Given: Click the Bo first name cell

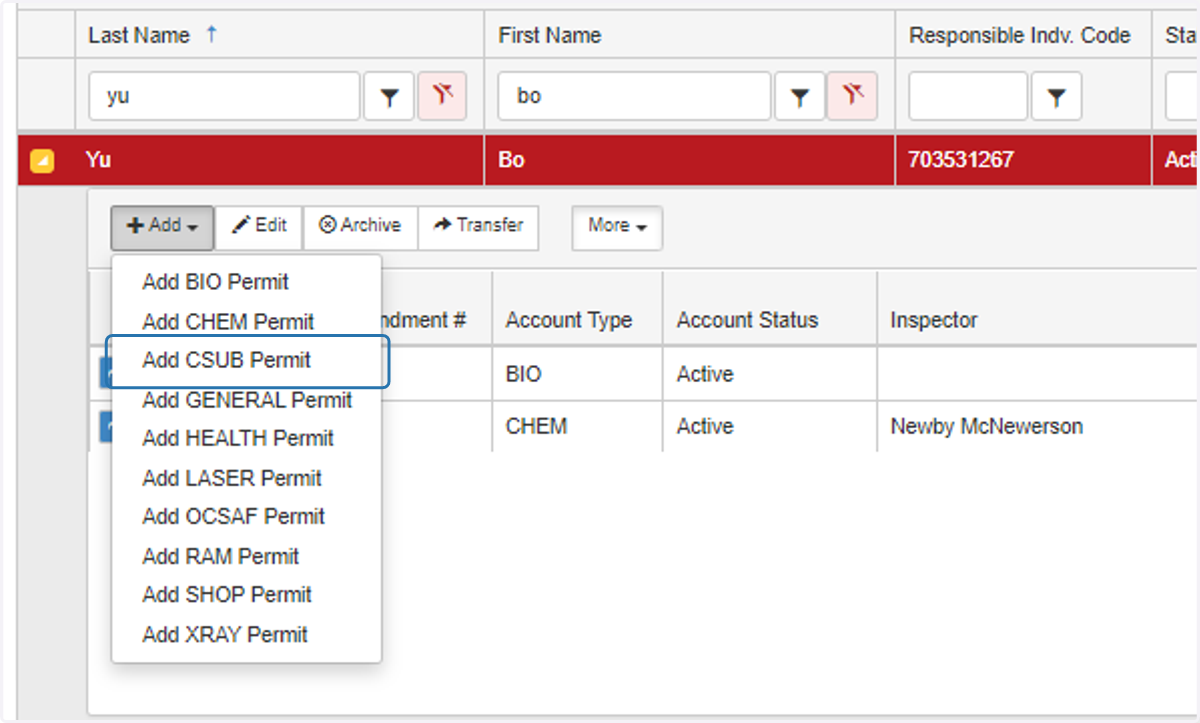Looking at the screenshot, I should point(690,160).
